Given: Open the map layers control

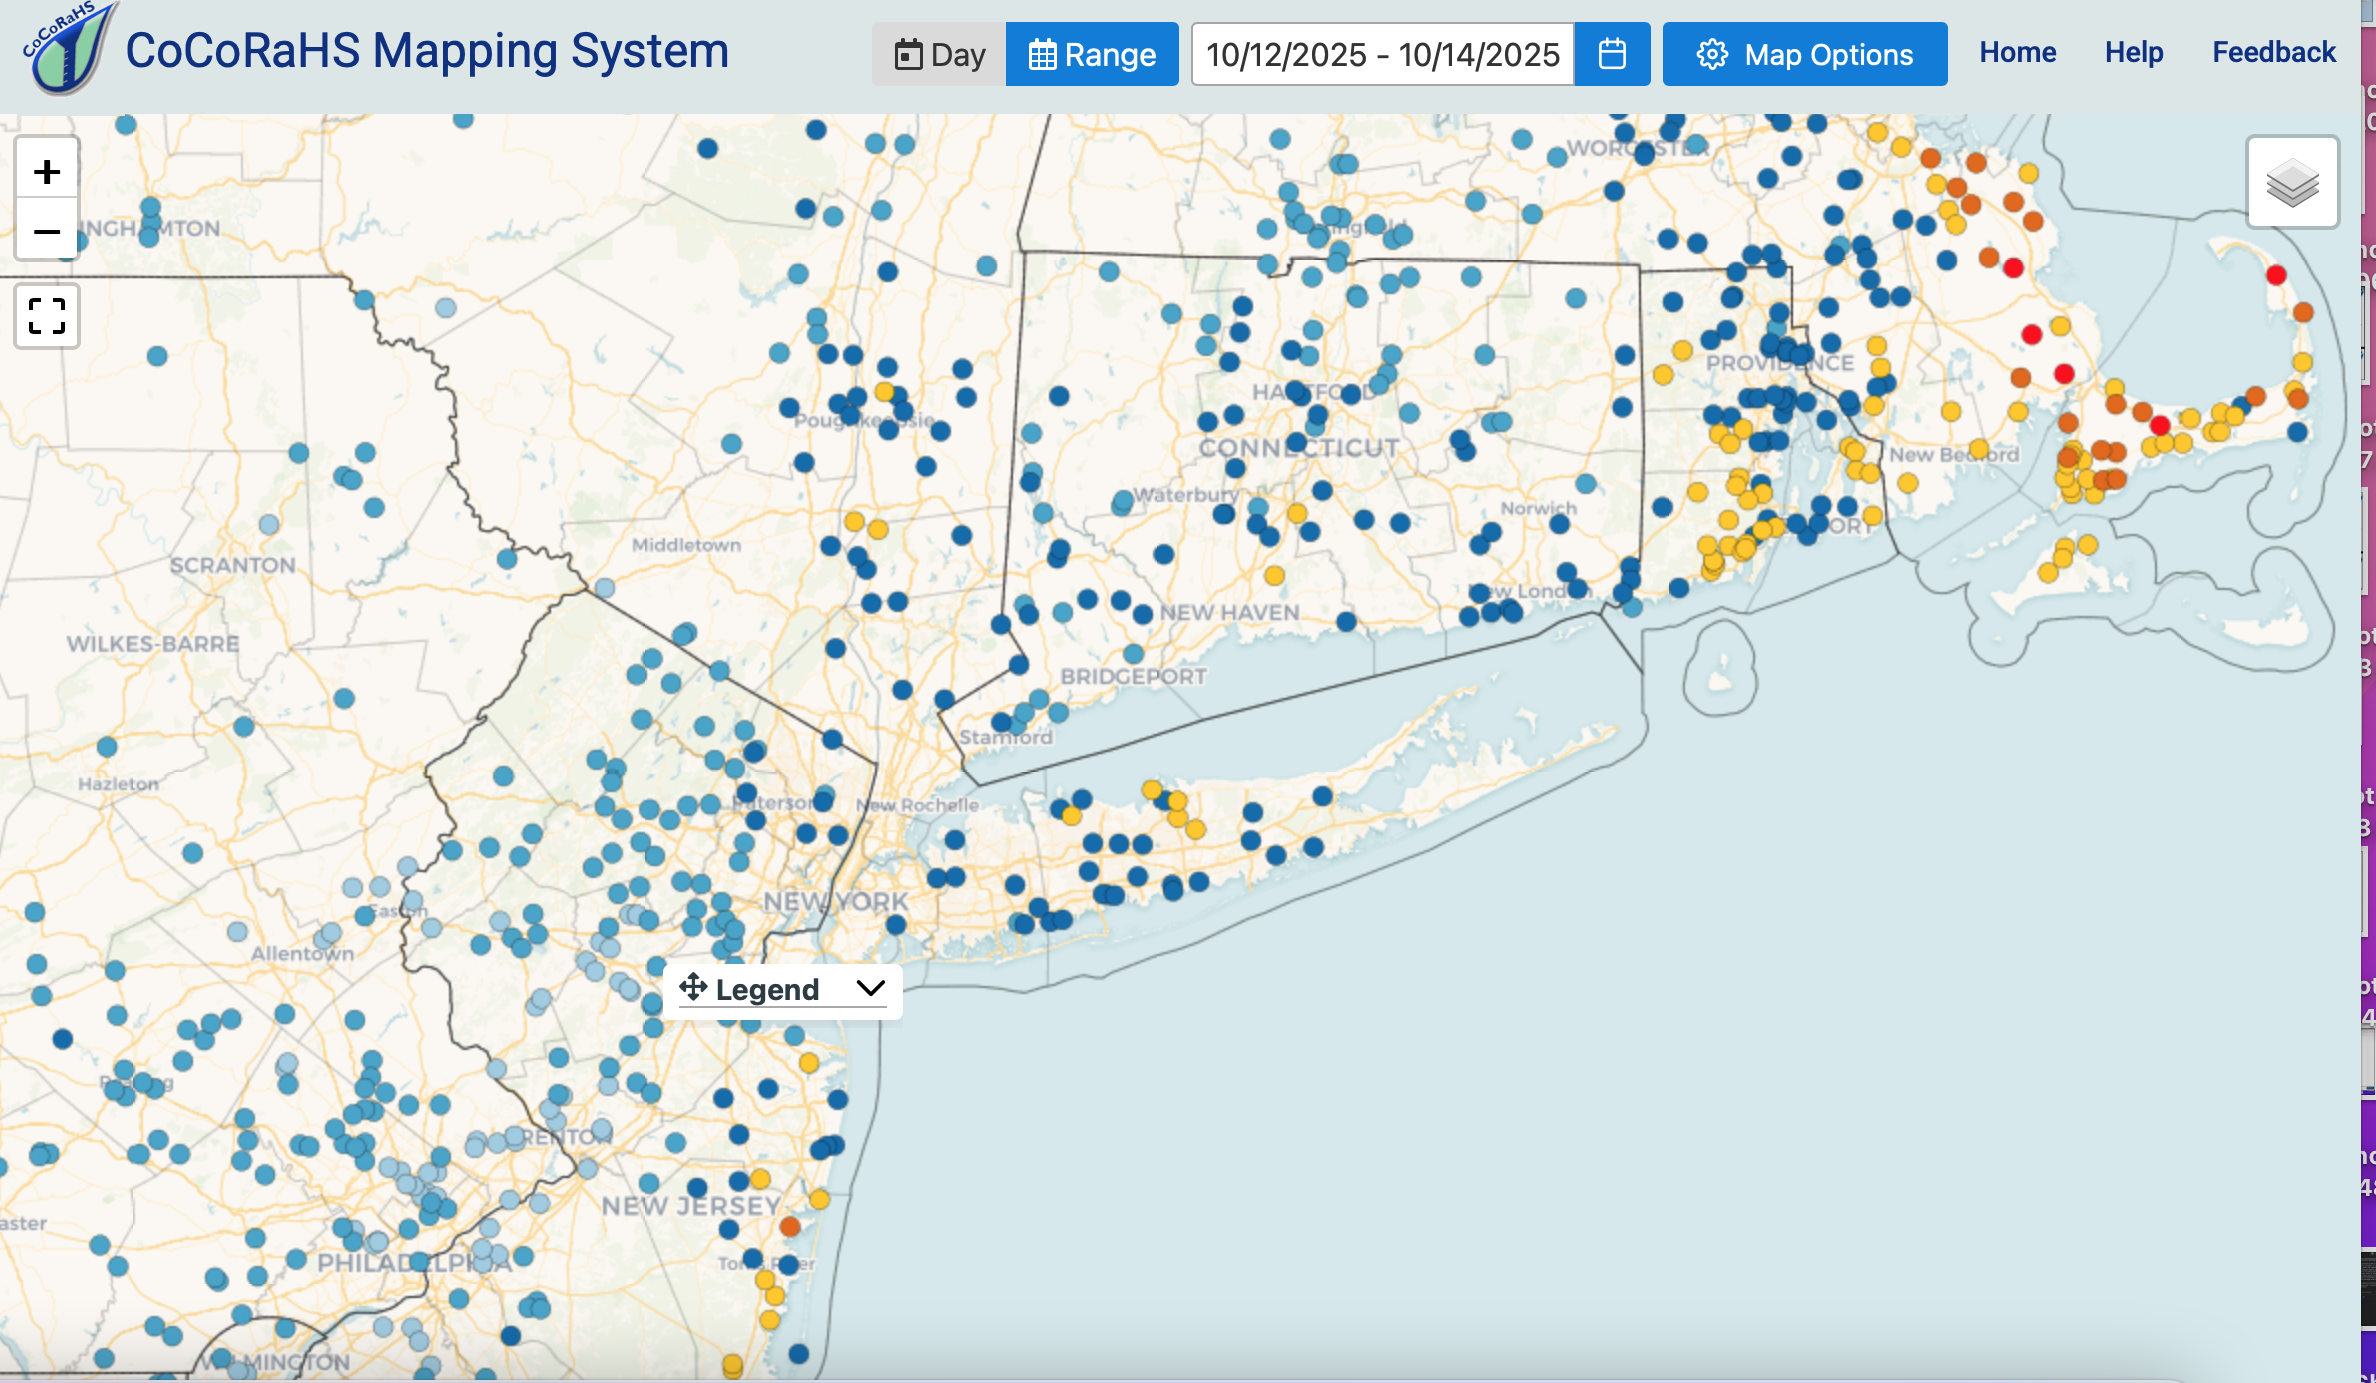Looking at the screenshot, I should coord(2292,183).
